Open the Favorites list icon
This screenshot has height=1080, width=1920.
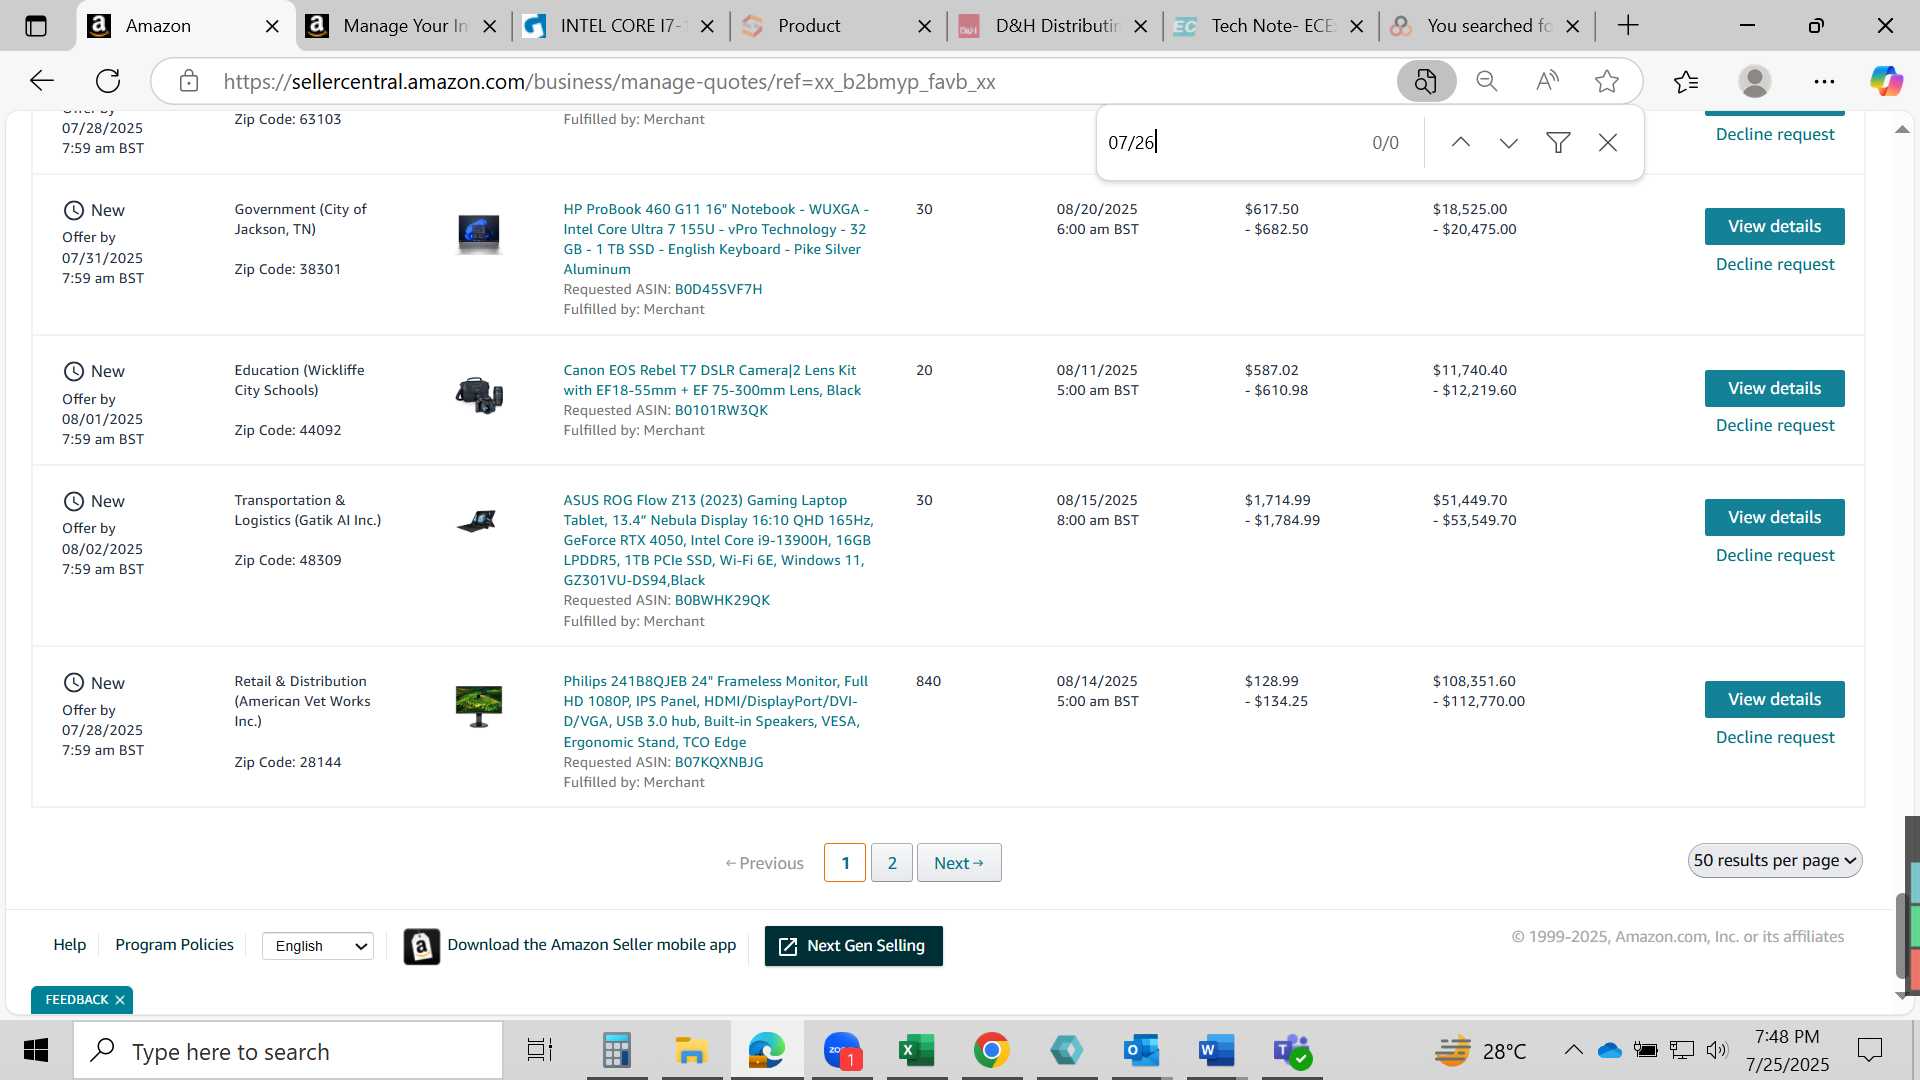(x=1686, y=81)
